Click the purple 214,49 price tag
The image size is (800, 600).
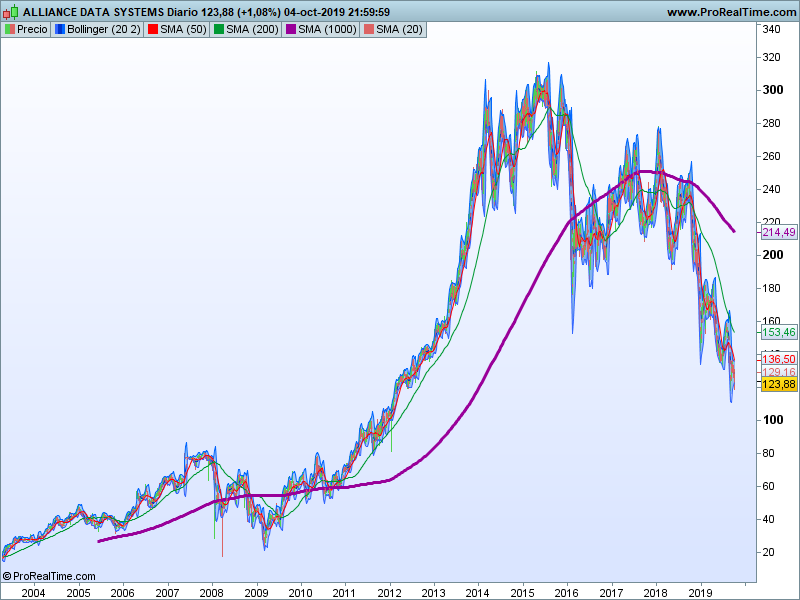tap(779, 233)
